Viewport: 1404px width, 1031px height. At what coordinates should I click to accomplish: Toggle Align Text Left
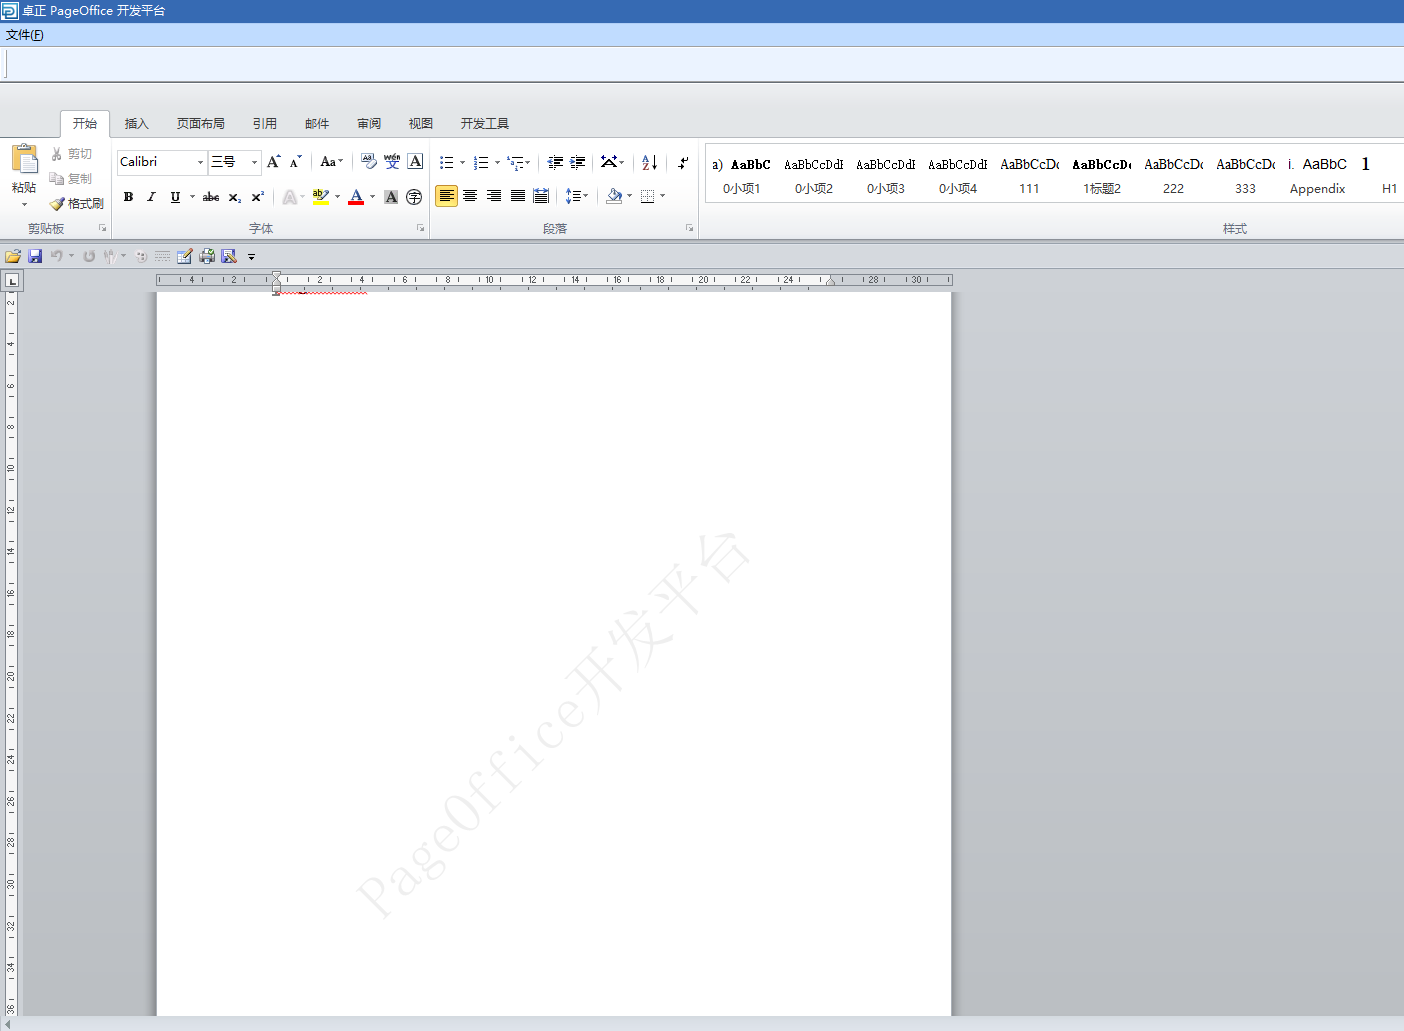click(447, 196)
